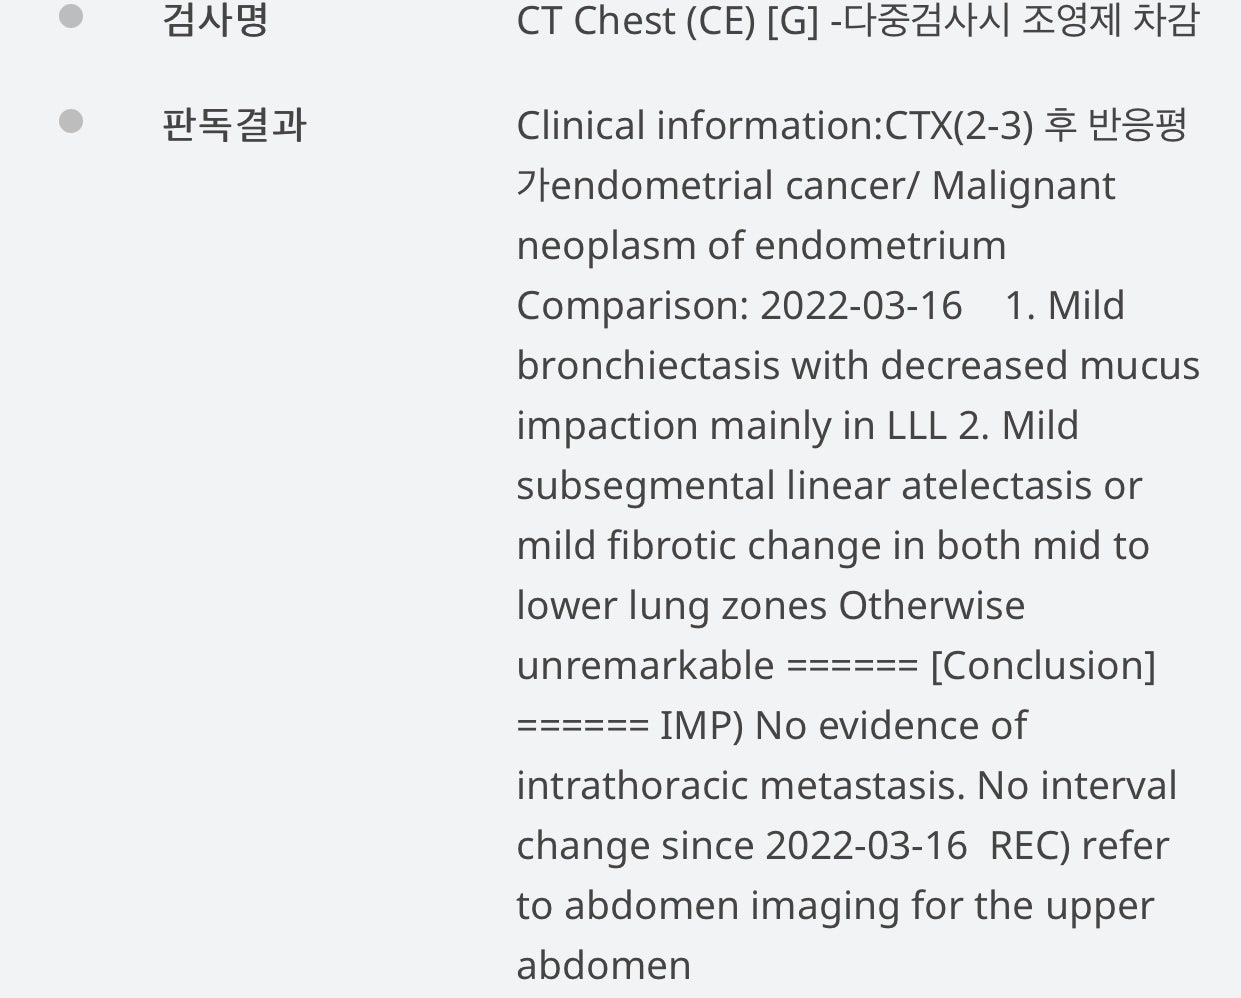The width and height of the screenshot is (1241, 998).
Task: Click the Clinical information heading text
Action: point(696,126)
